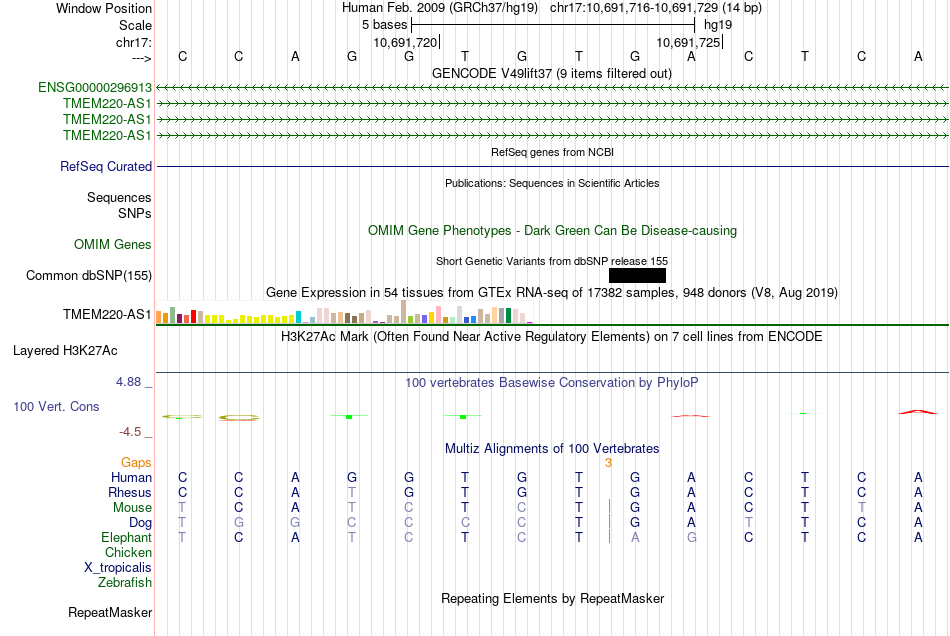This screenshot has height=636, width=950.
Task: Select the Rhesus alignment row label
Action: [x=130, y=492]
